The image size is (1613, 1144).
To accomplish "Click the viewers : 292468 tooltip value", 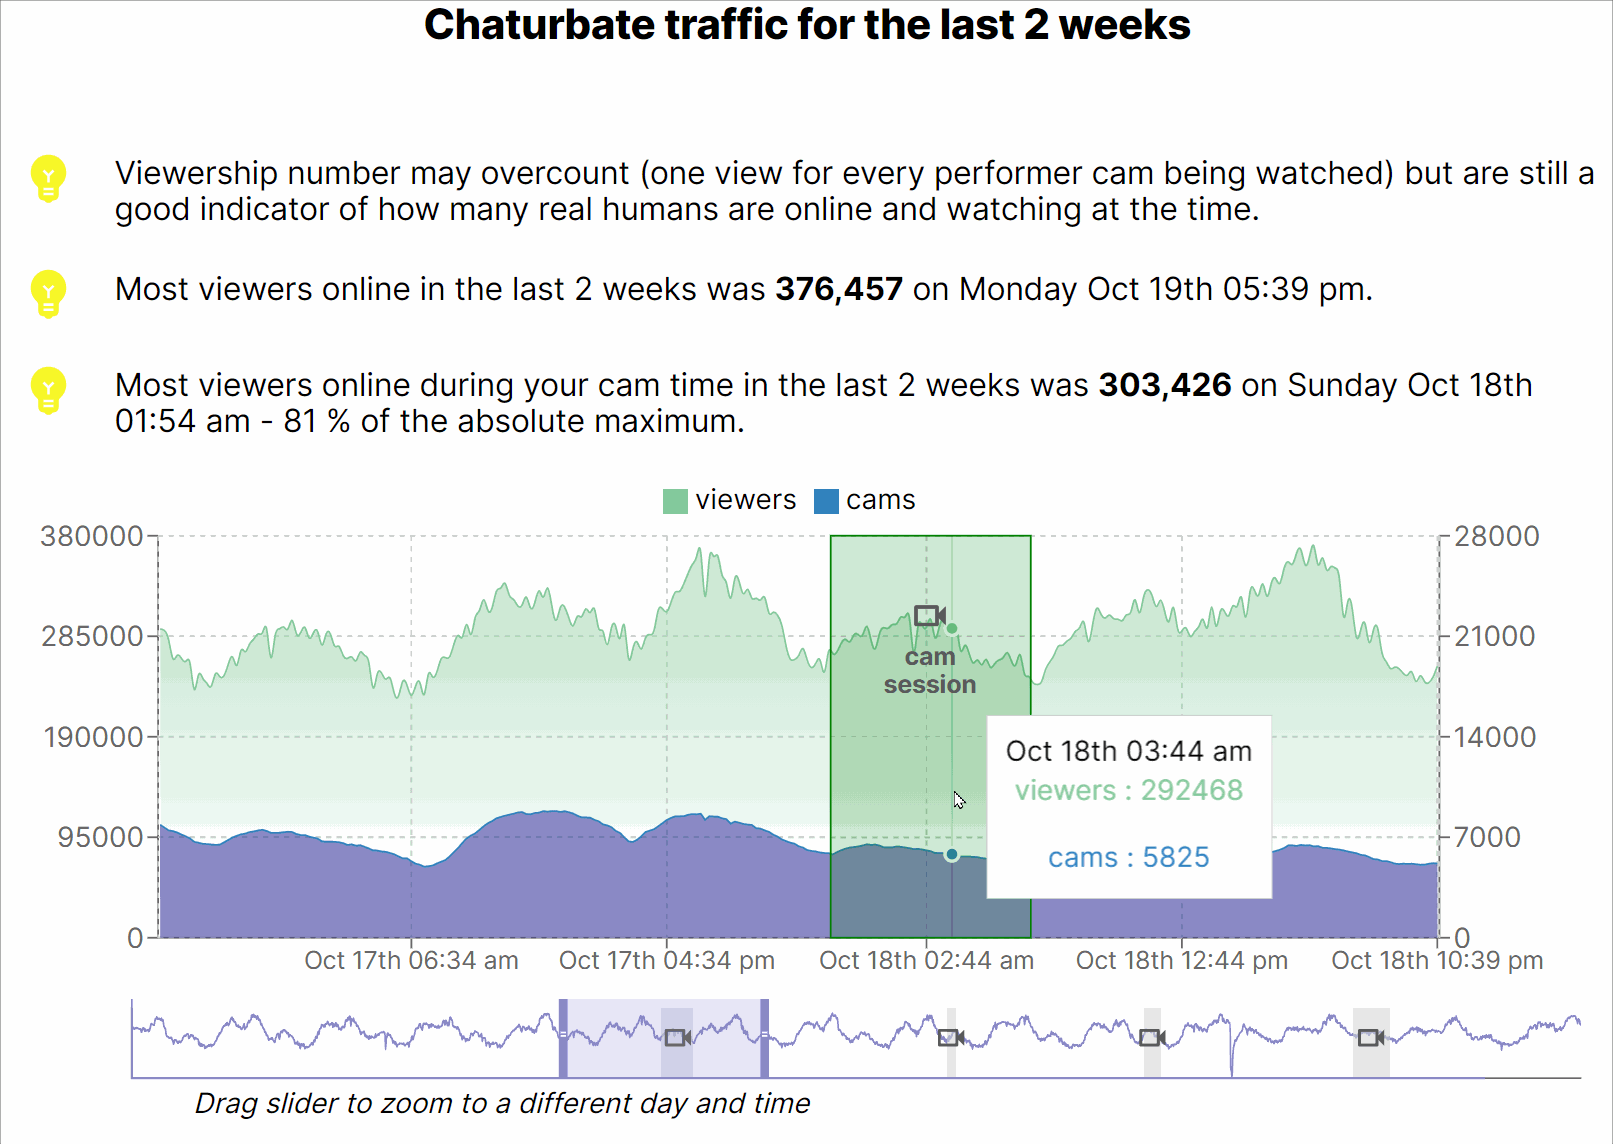I will click(1129, 790).
